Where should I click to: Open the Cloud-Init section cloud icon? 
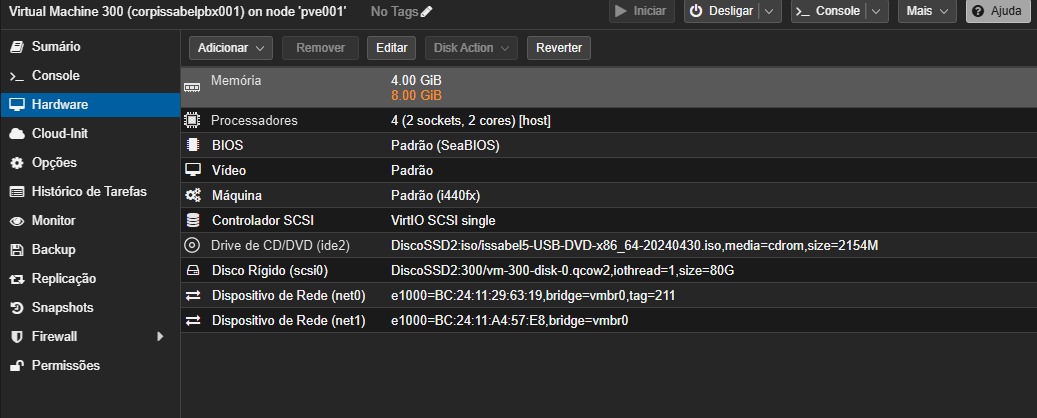click(x=16, y=134)
